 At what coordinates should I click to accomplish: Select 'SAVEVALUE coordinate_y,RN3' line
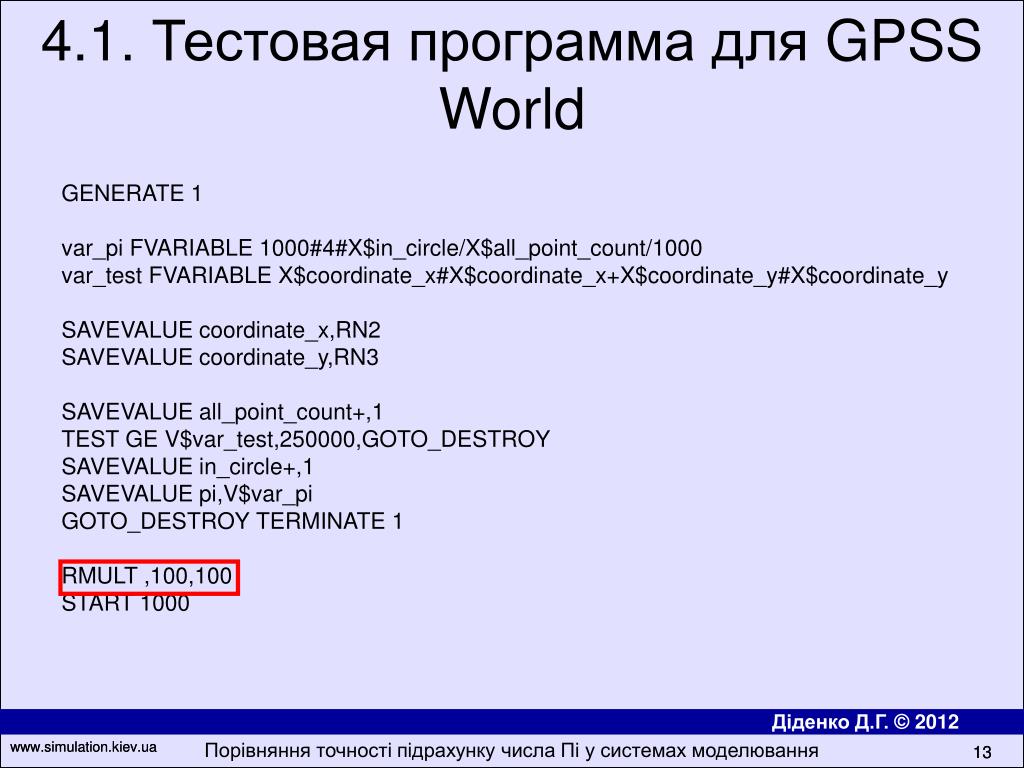click(x=220, y=358)
